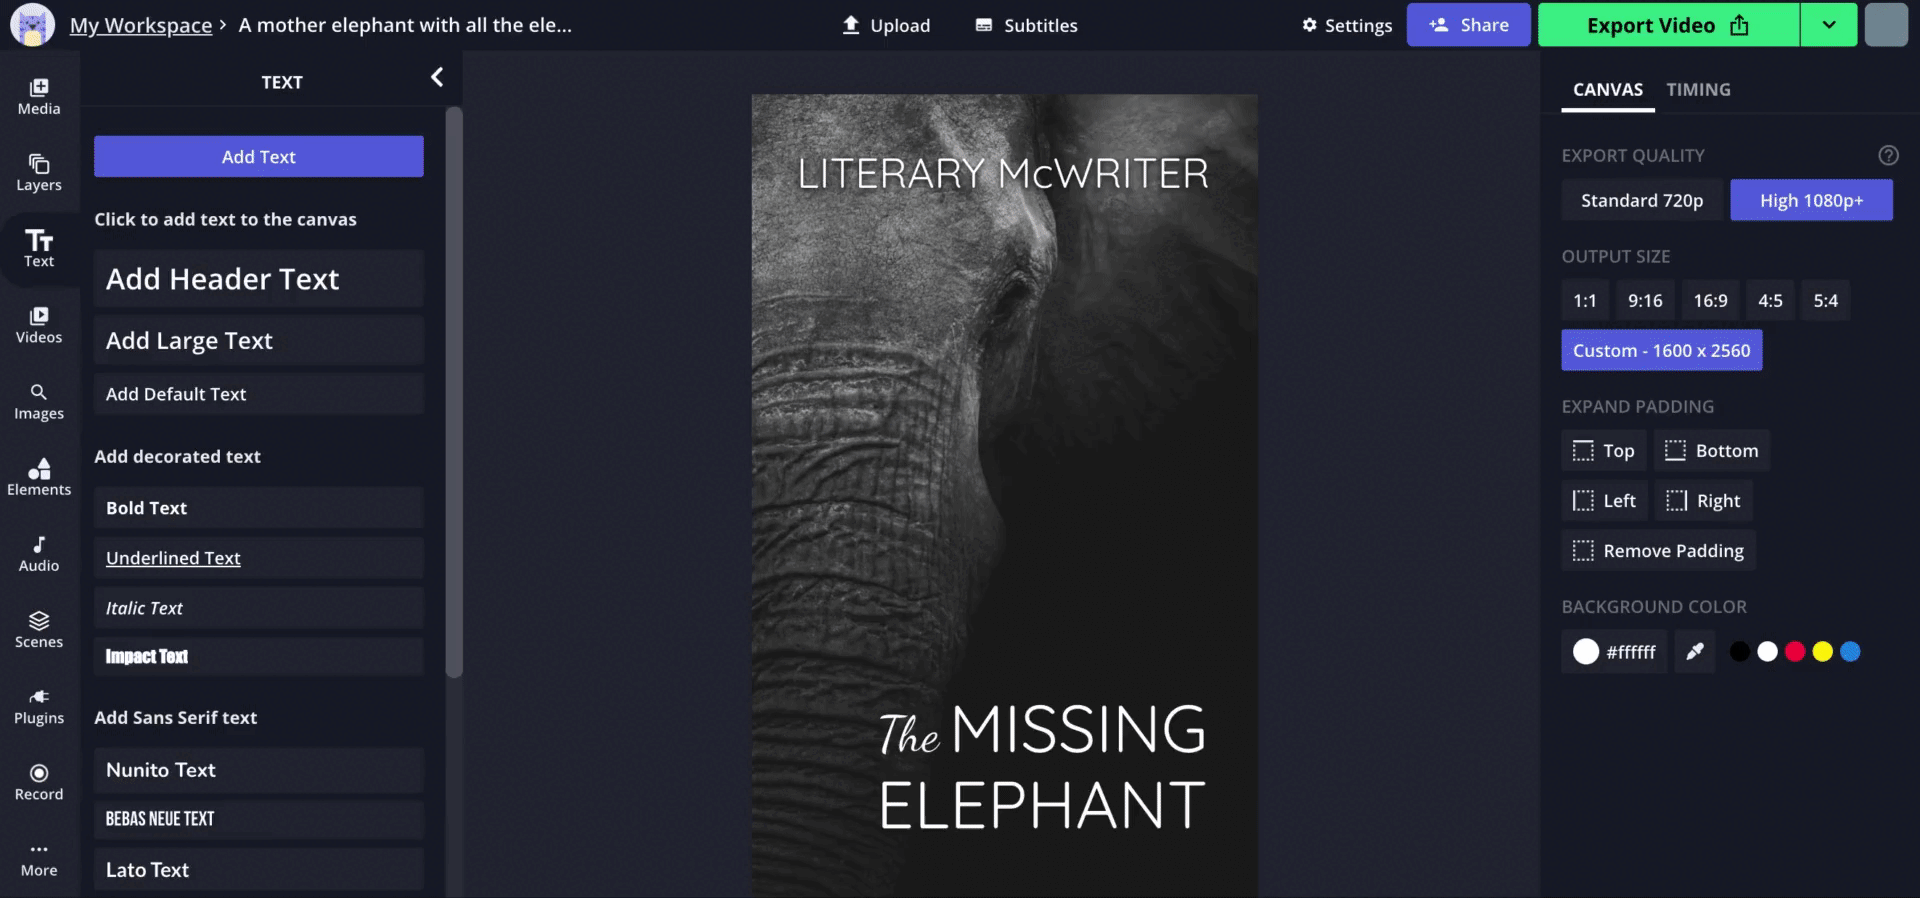
Task: Open the My Workspace link
Action: click(141, 25)
